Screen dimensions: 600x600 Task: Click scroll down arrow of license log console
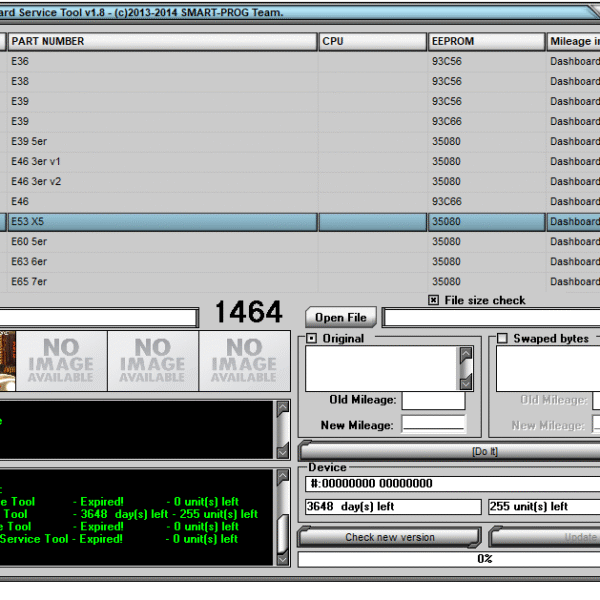(282, 559)
